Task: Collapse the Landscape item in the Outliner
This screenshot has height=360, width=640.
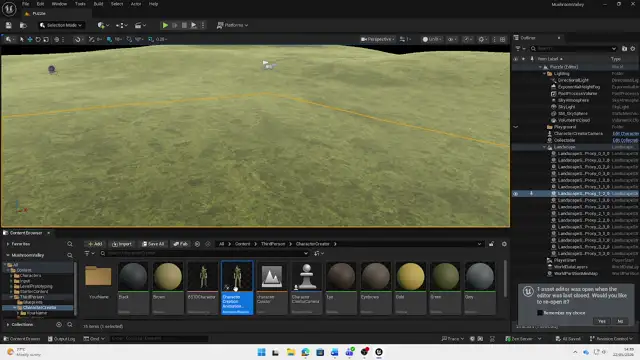Action: pyautogui.click(x=544, y=147)
